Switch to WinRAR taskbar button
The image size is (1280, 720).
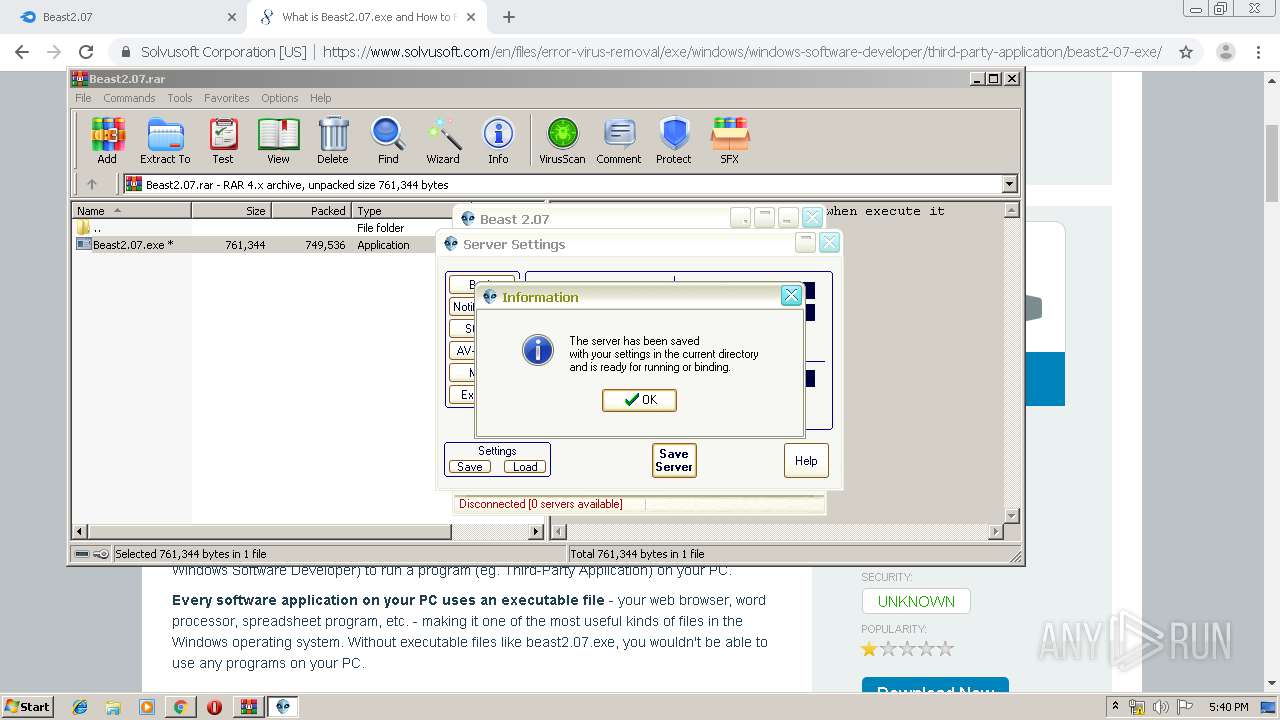249,707
